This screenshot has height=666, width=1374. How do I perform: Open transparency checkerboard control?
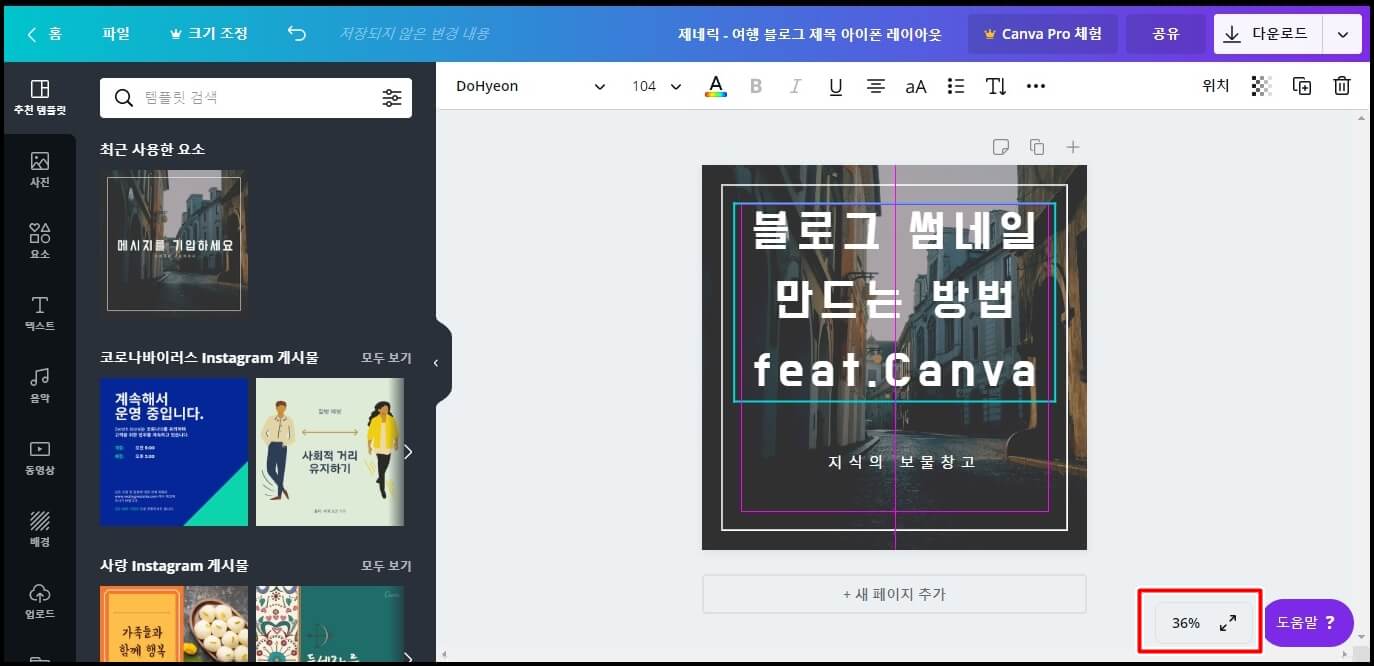[x=1262, y=86]
